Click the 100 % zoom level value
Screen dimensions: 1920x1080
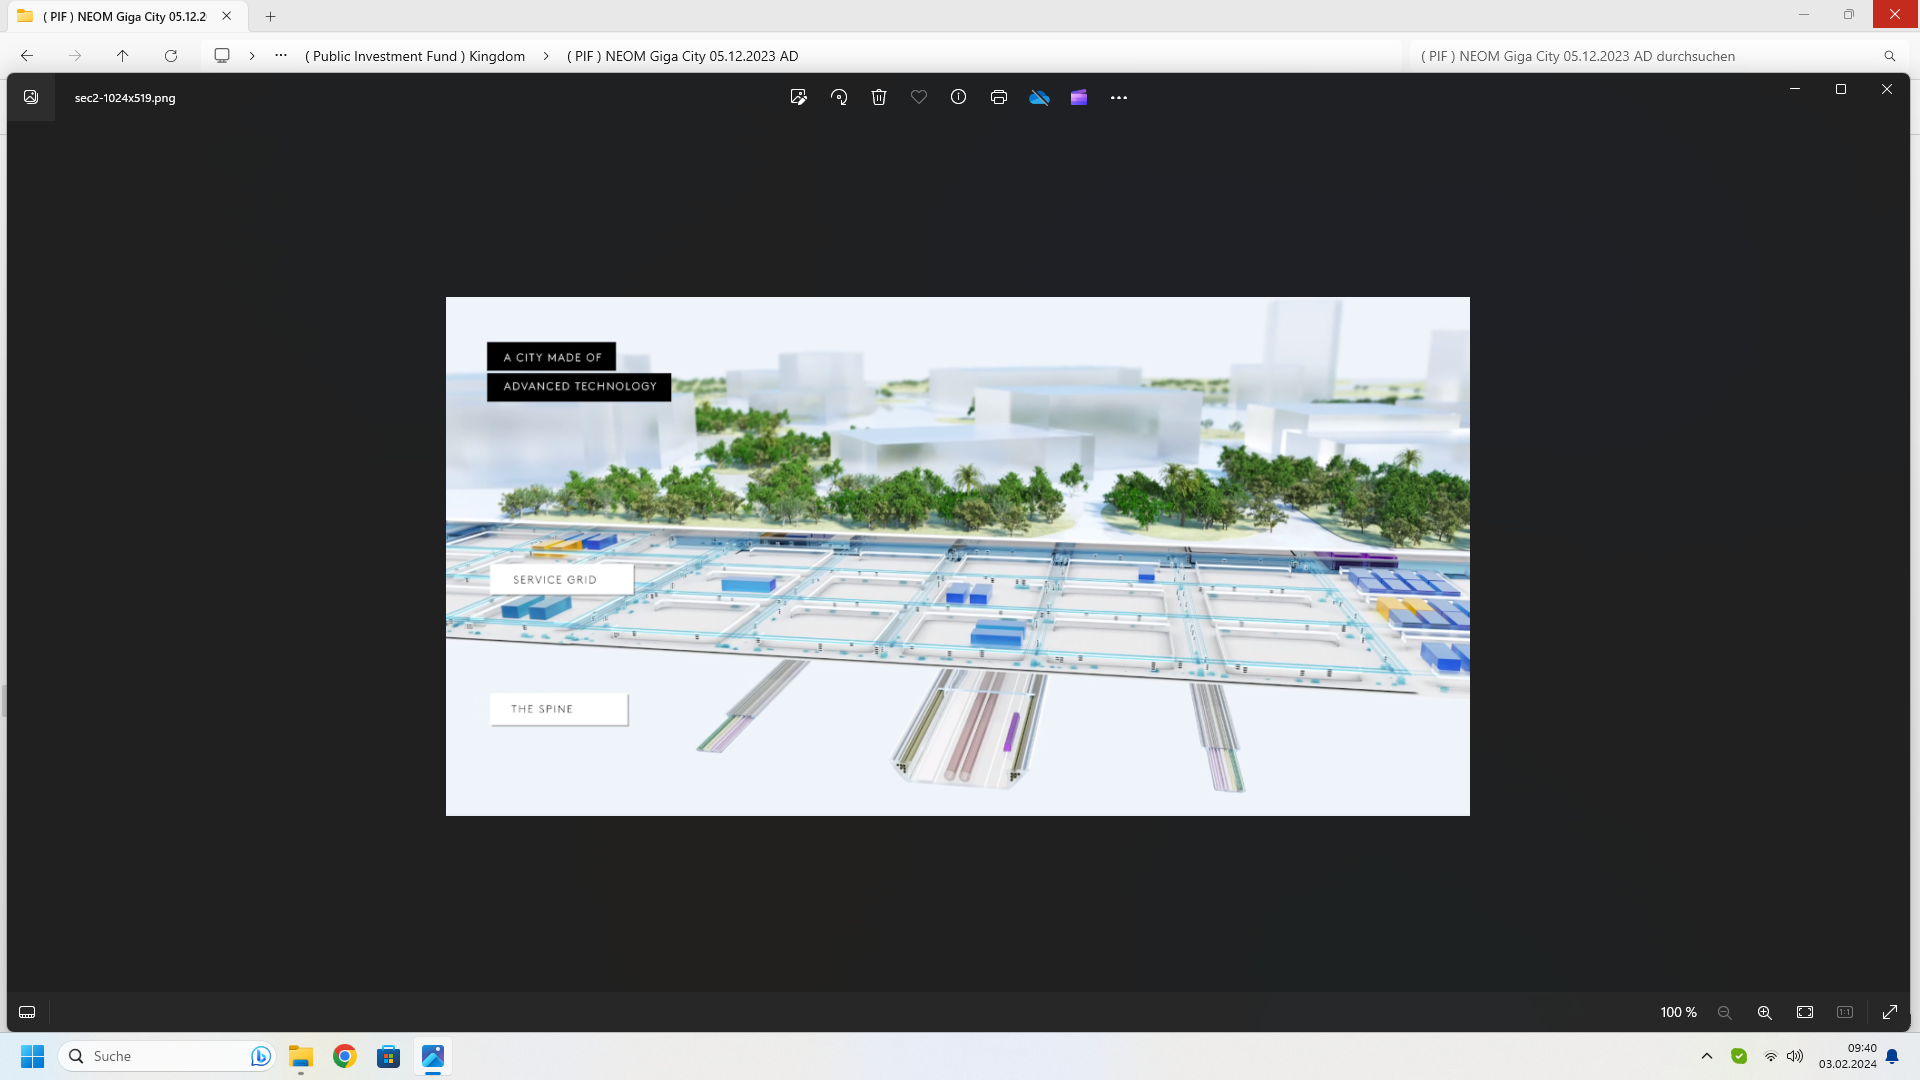(x=1679, y=1012)
